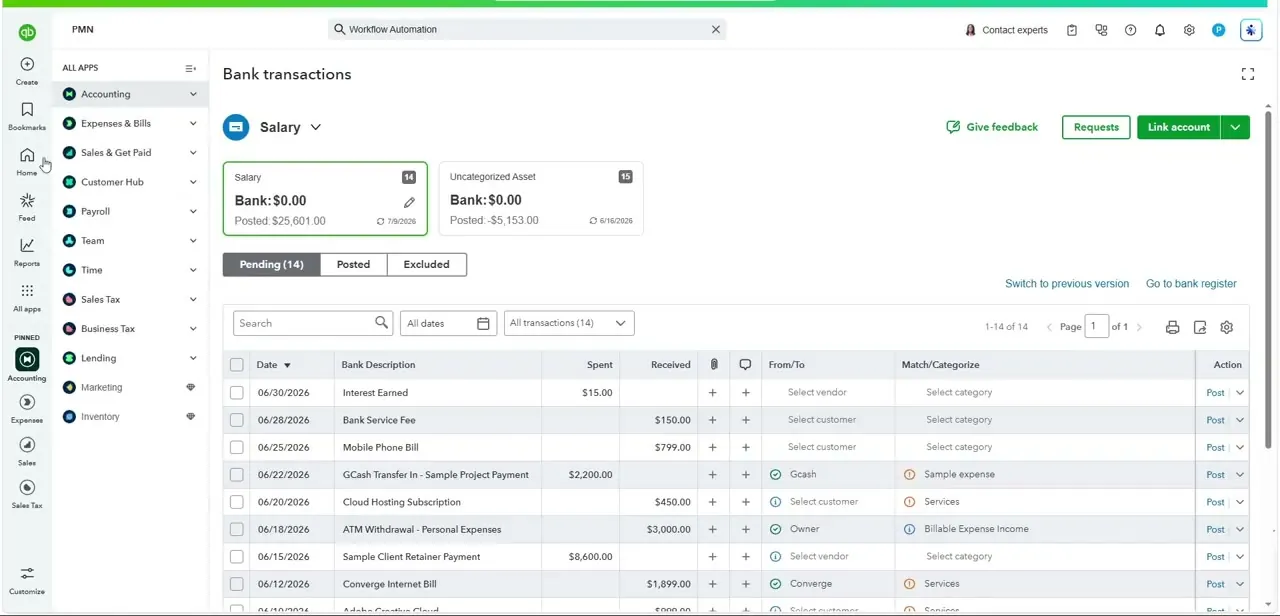Click Give feedback link
1280x616 pixels.
pos(992,127)
